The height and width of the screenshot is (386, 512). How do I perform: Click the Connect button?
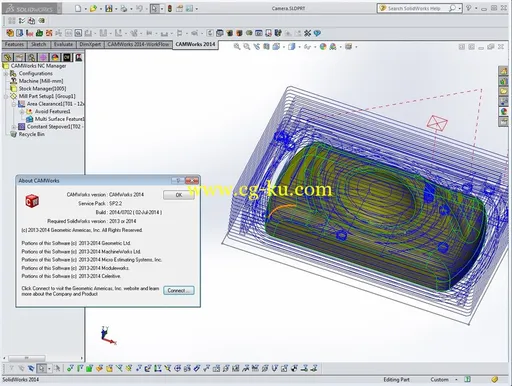tap(179, 290)
